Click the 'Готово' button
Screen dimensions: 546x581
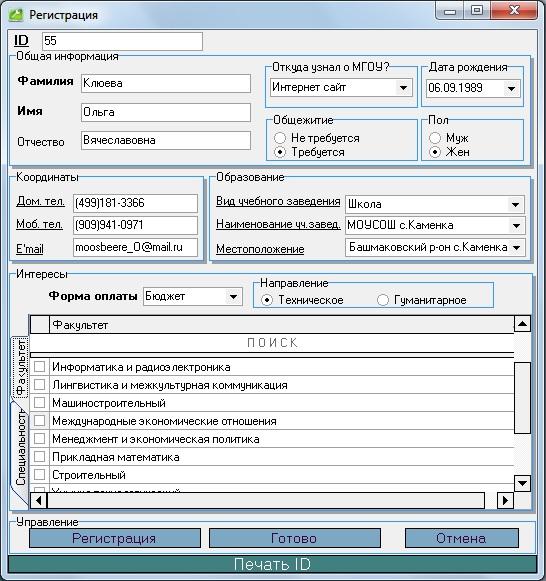(x=295, y=538)
